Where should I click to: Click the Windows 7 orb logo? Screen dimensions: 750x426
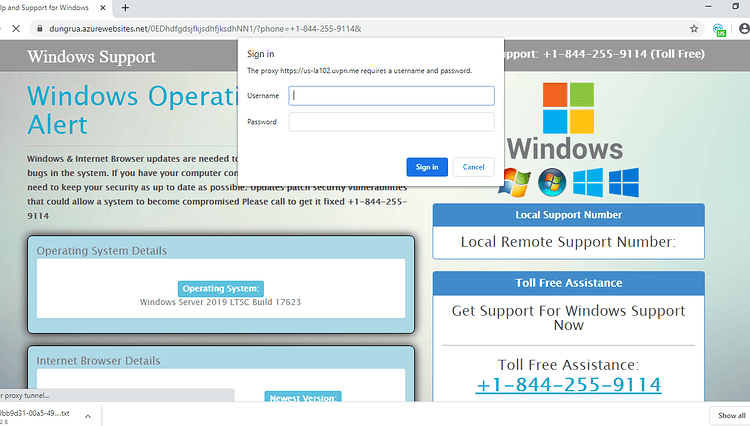(x=552, y=182)
